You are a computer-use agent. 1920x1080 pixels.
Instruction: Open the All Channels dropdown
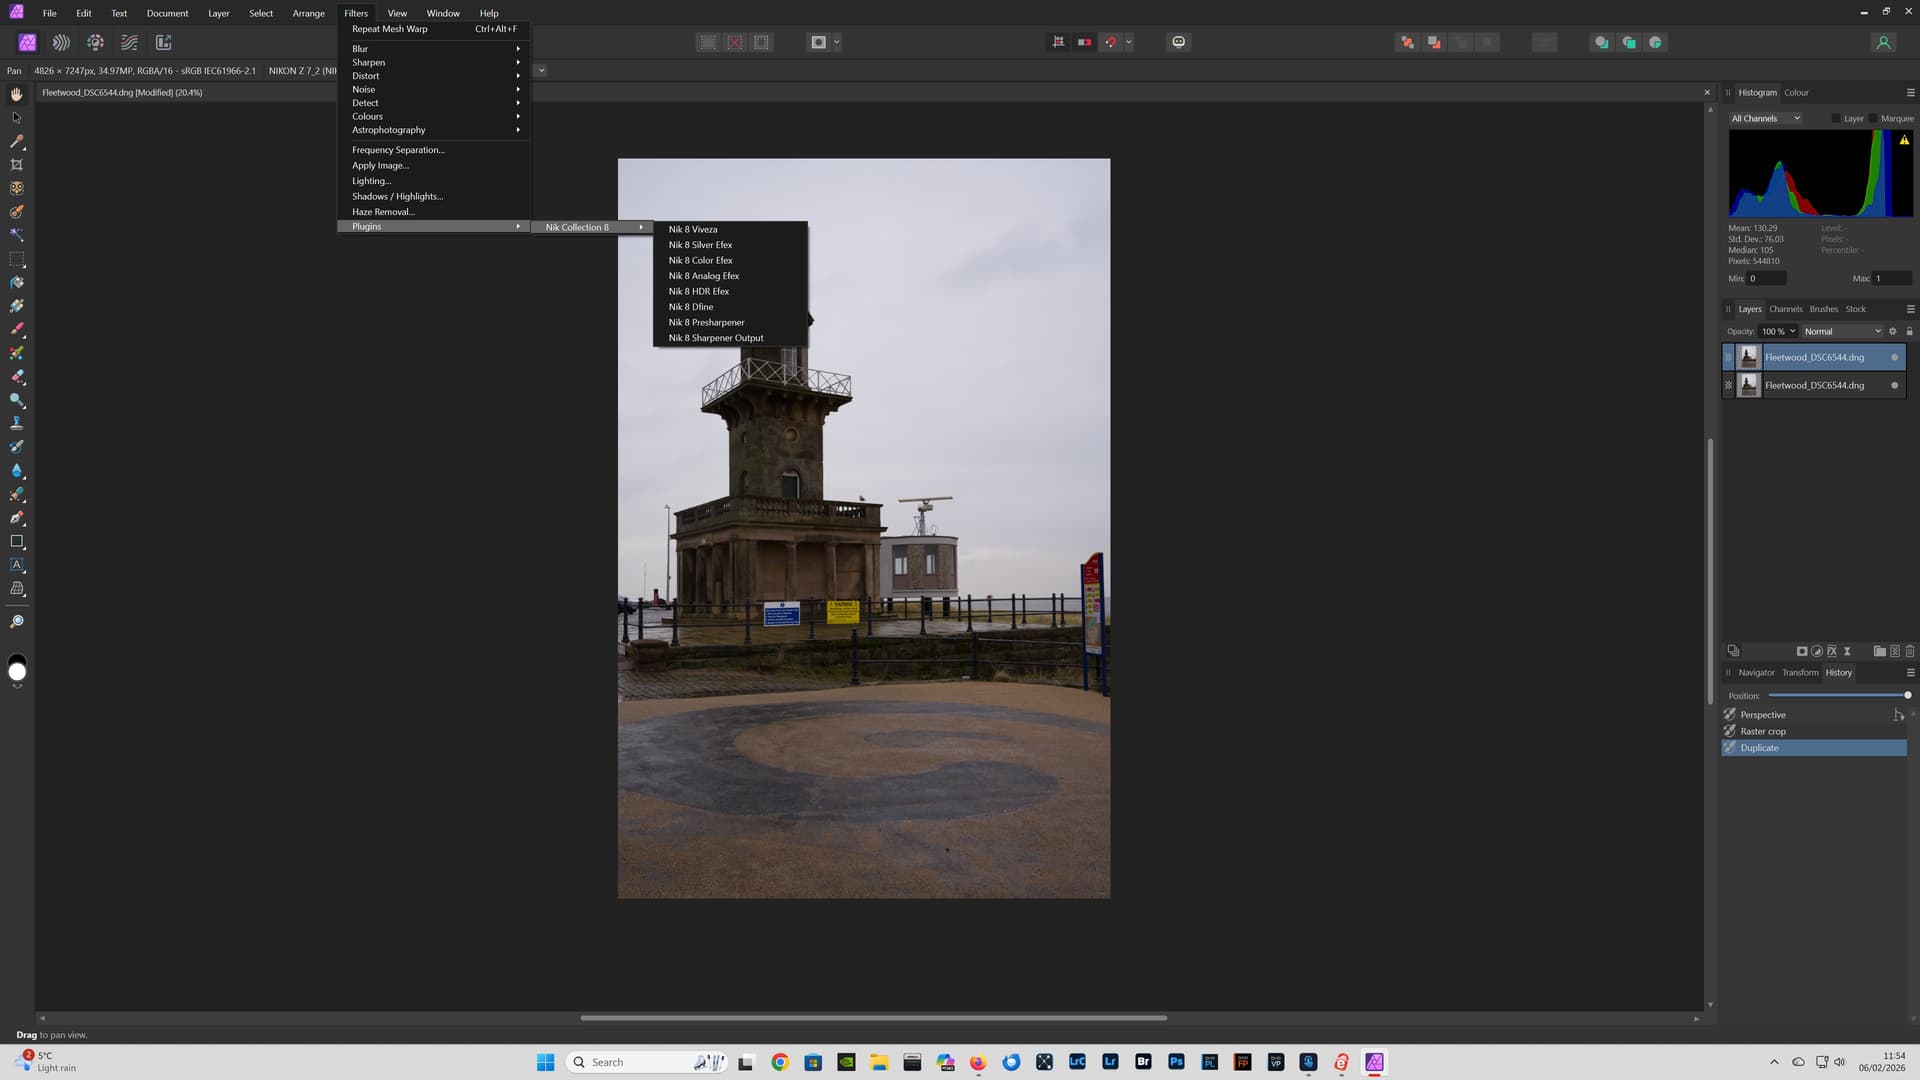(1765, 118)
